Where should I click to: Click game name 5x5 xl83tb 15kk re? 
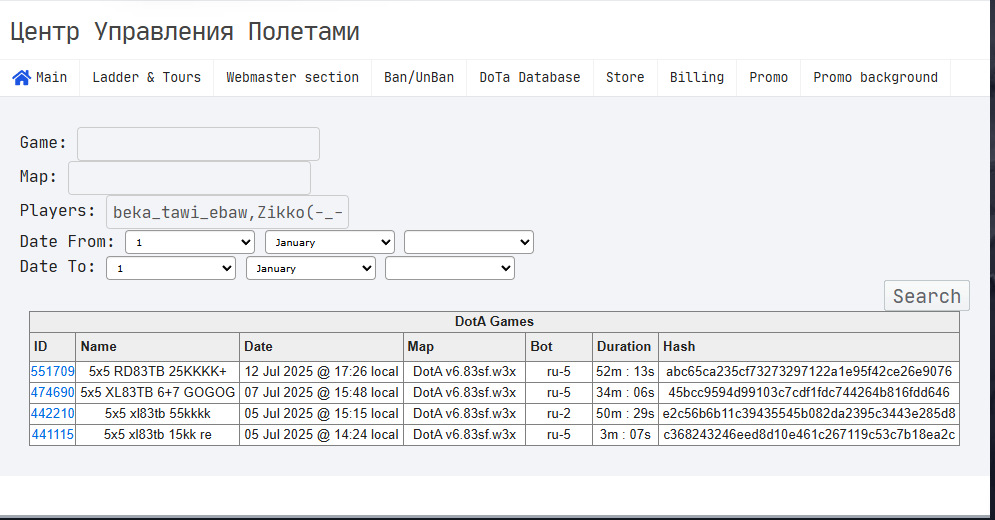point(157,434)
